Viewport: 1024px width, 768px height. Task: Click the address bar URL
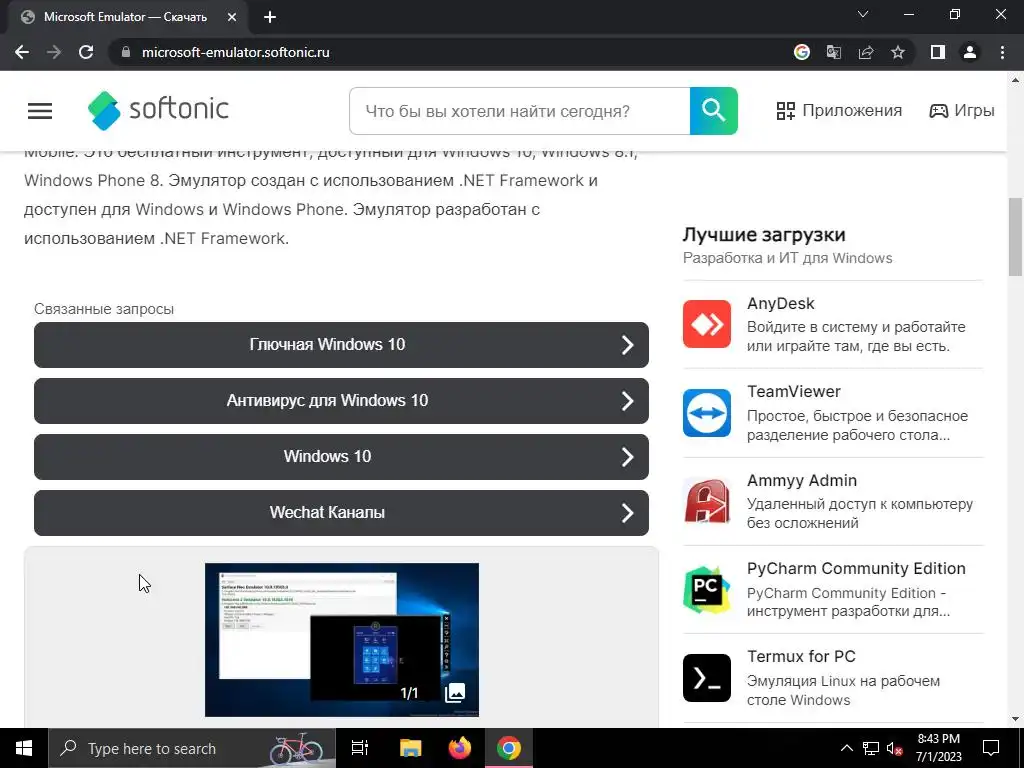pyautogui.click(x=236, y=52)
